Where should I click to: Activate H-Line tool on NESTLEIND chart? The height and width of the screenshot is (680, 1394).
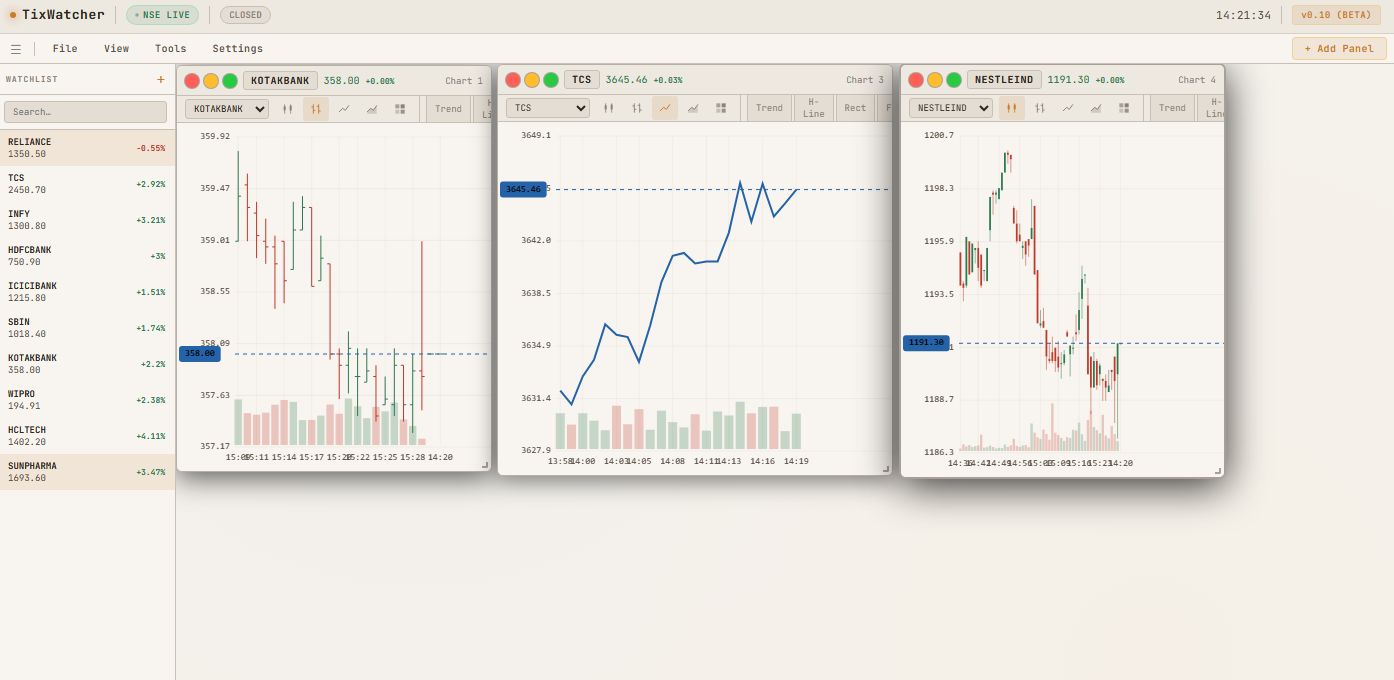tap(1213, 107)
